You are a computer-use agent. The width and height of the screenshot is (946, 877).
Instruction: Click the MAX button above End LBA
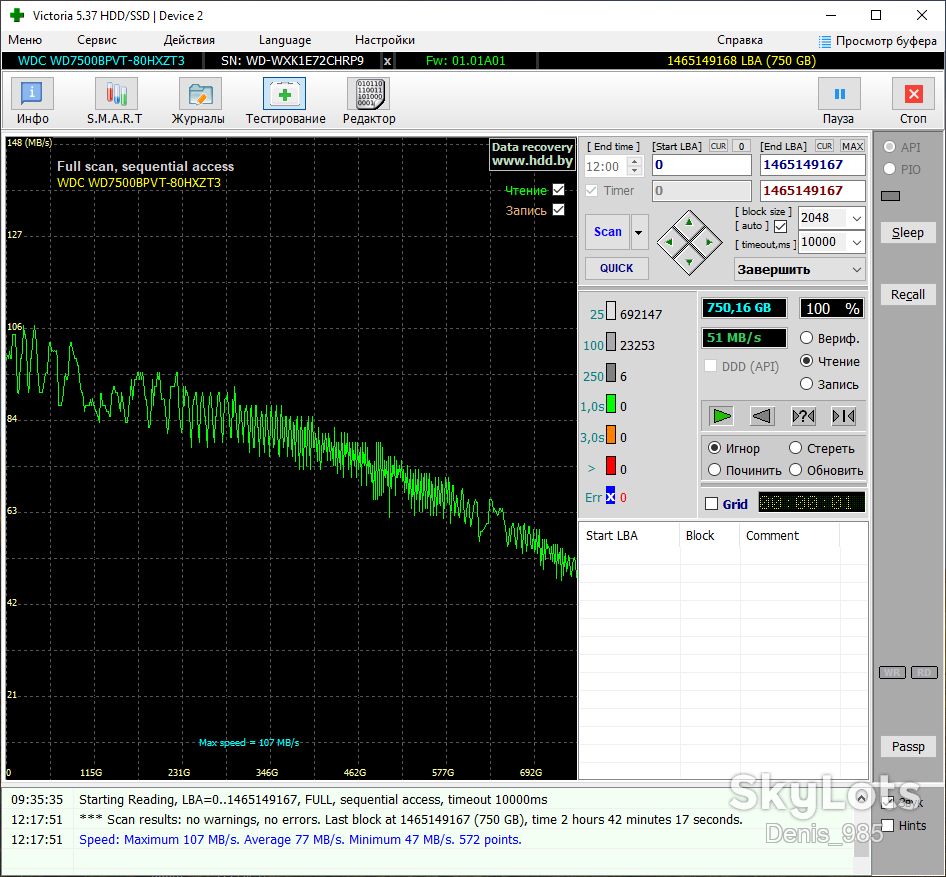coord(852,146)
